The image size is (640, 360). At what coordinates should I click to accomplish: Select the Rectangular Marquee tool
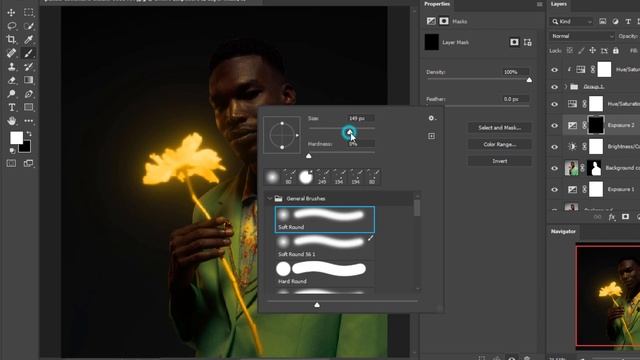click(x=29, y=12)
